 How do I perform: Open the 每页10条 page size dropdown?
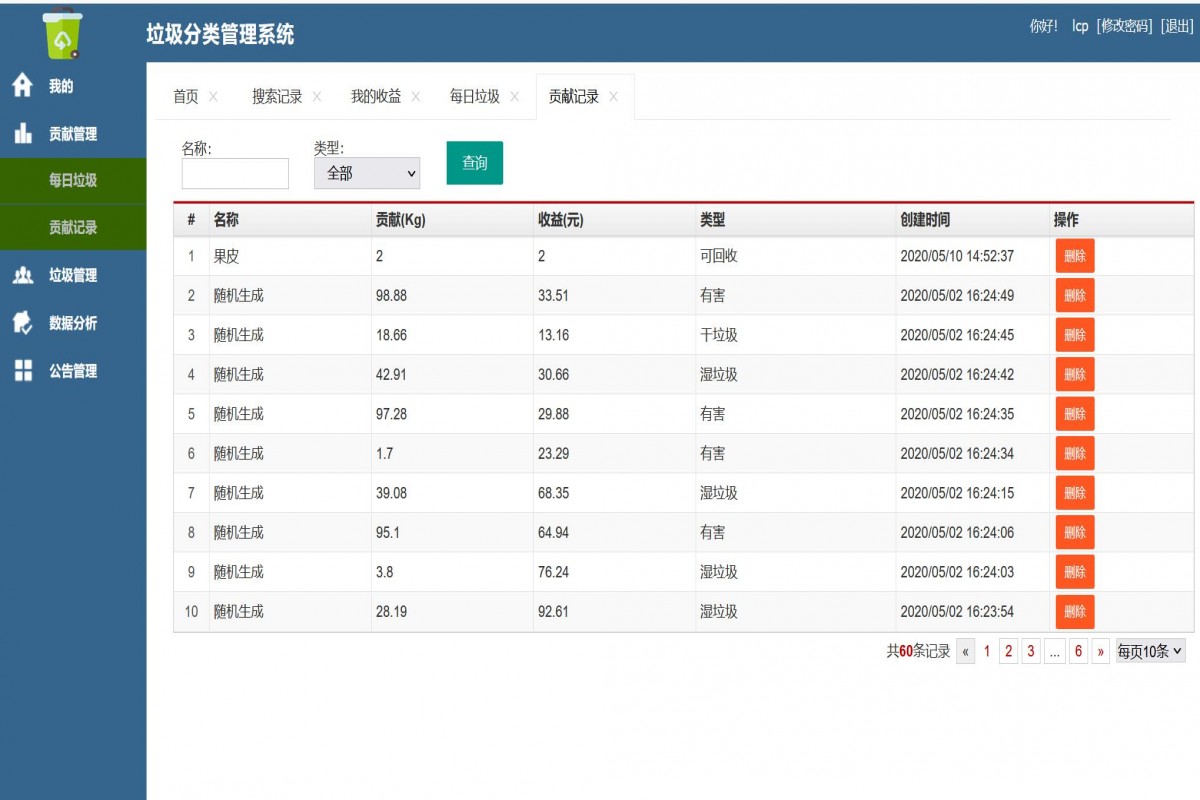click(1148, 650)
